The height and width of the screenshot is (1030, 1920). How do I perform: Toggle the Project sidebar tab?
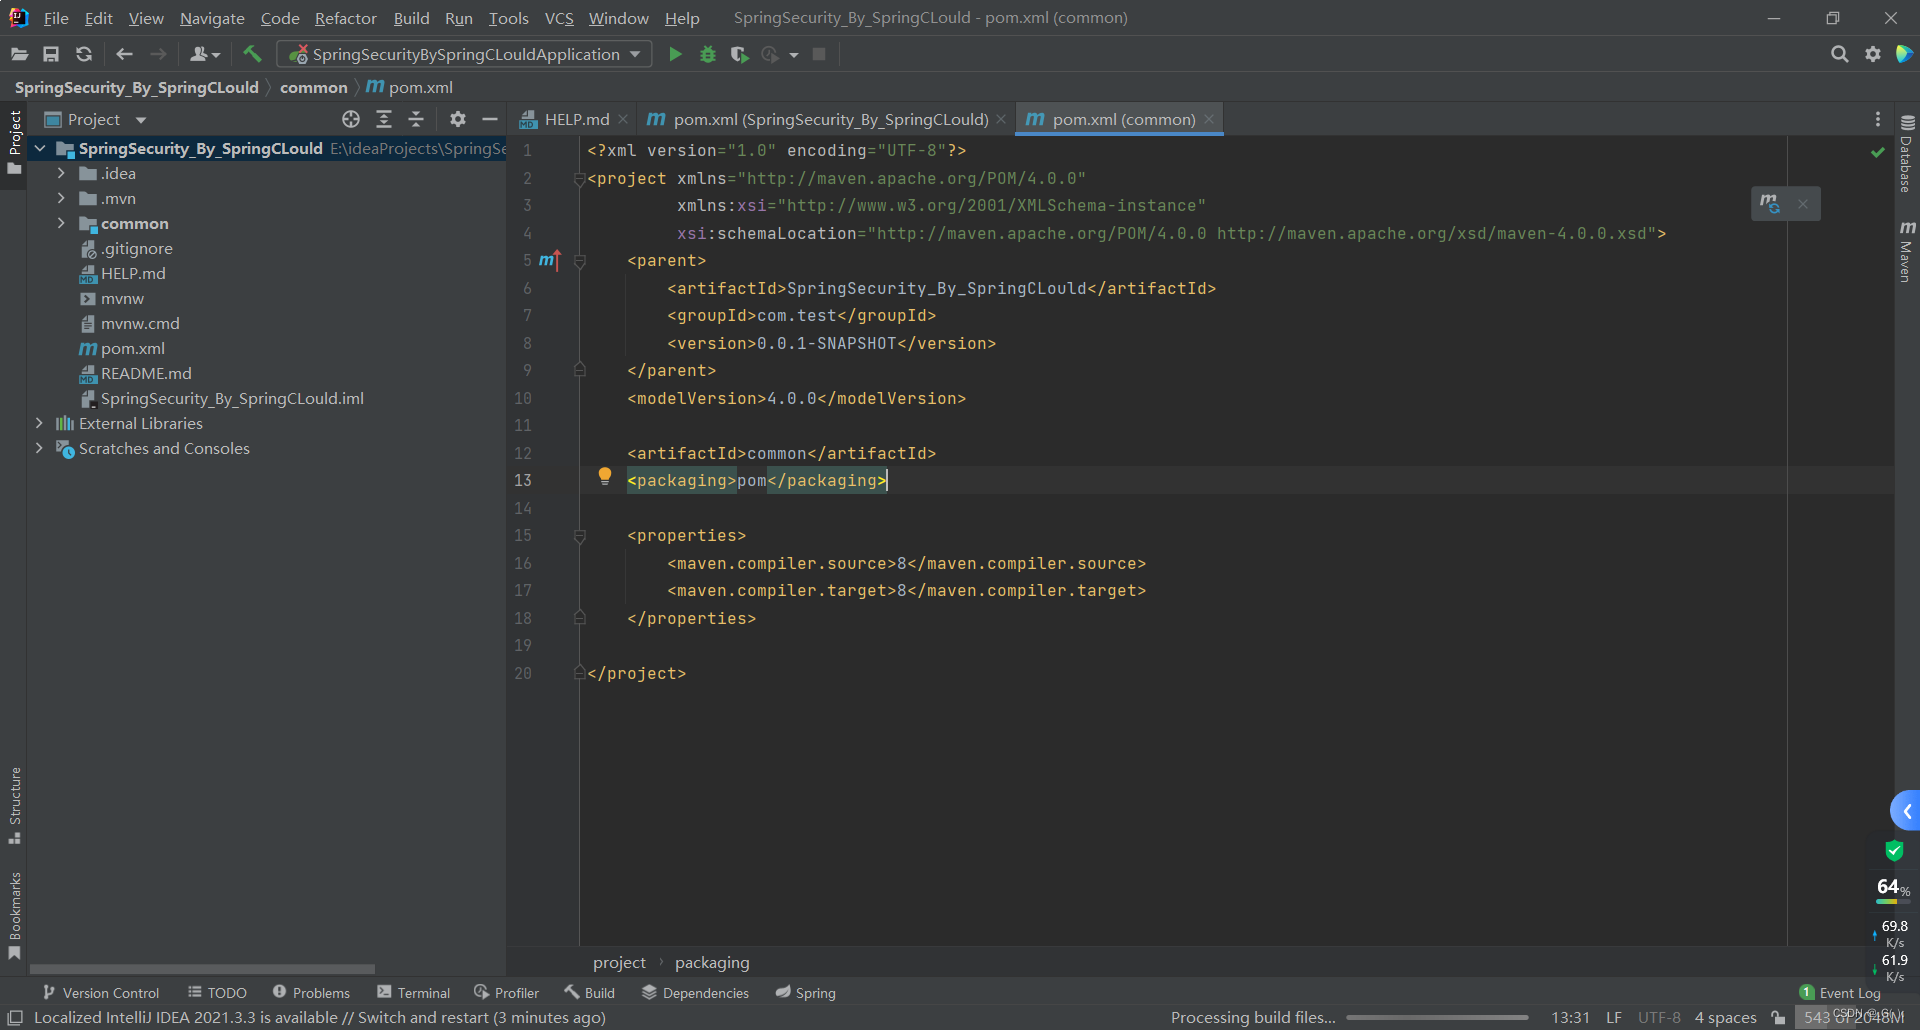tap(14, 142)
